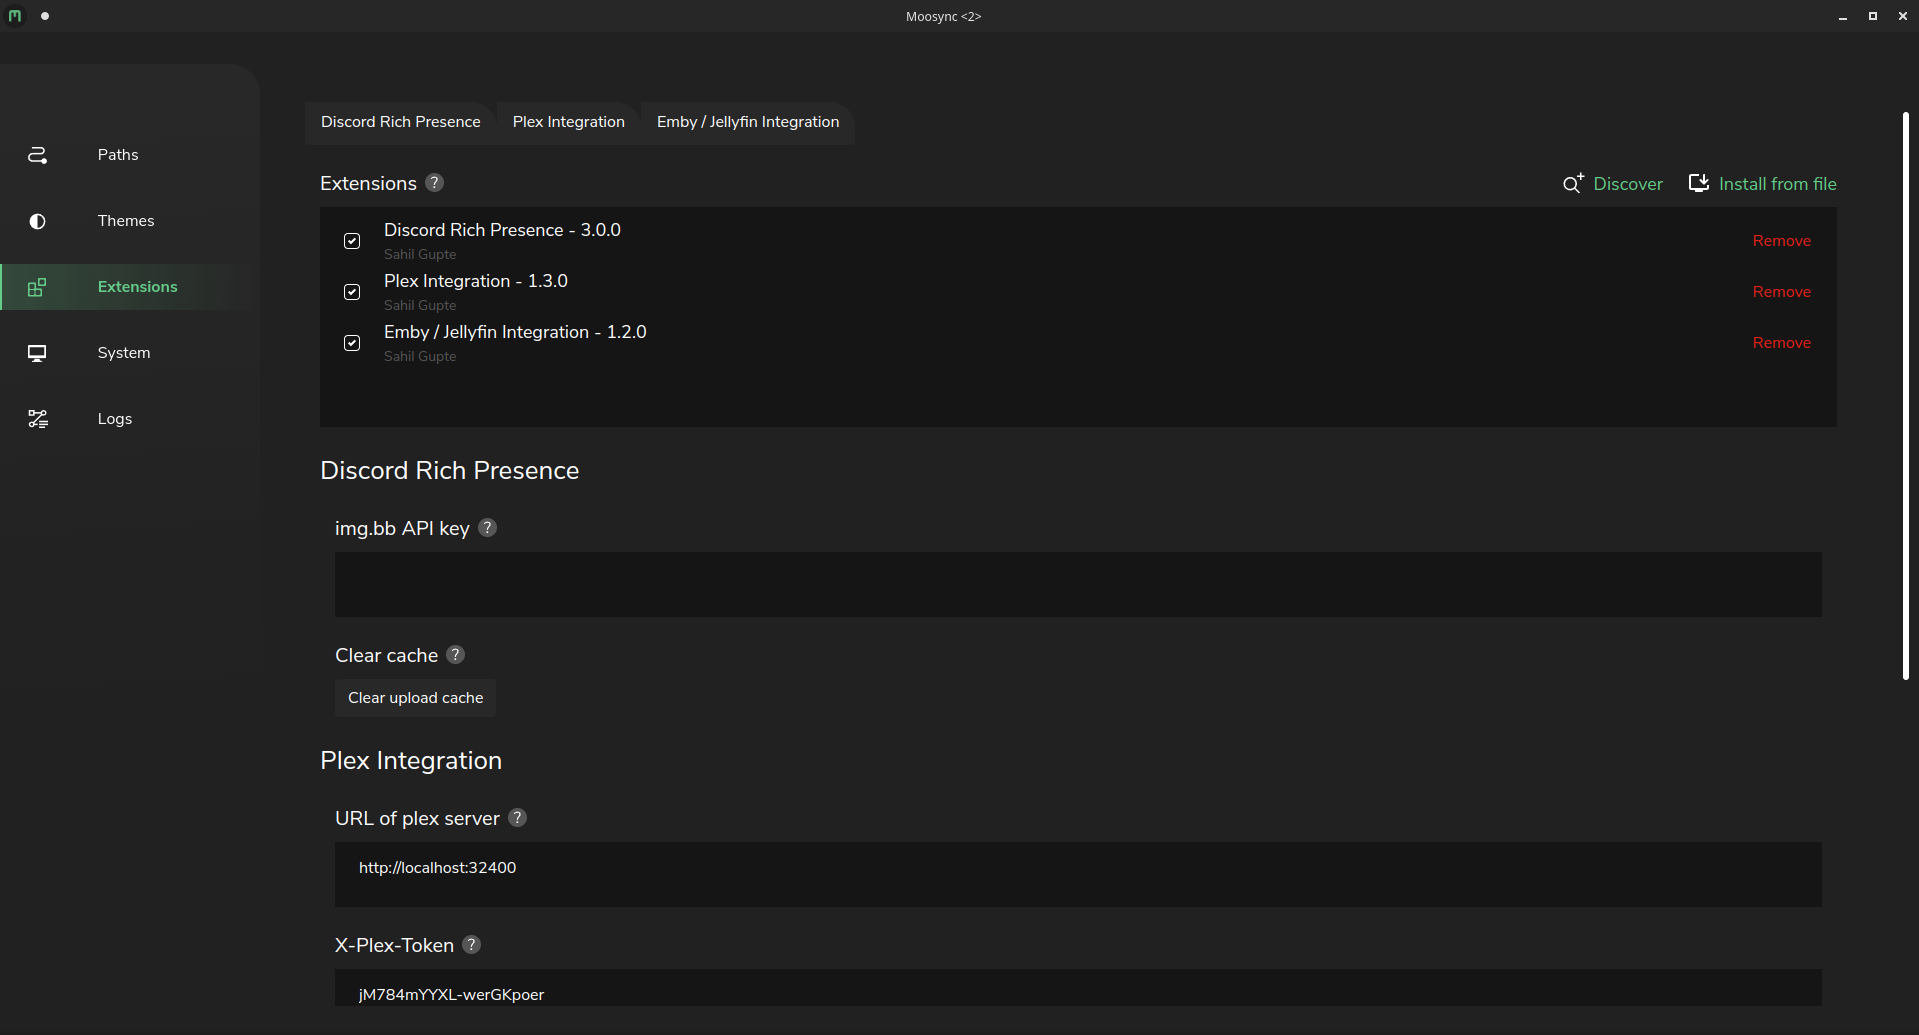This screenshot has height=1035, width=1919.
Task: Select Emby / Jellyfin Integration - 1.2.0 text
Action: coord(515,332)
